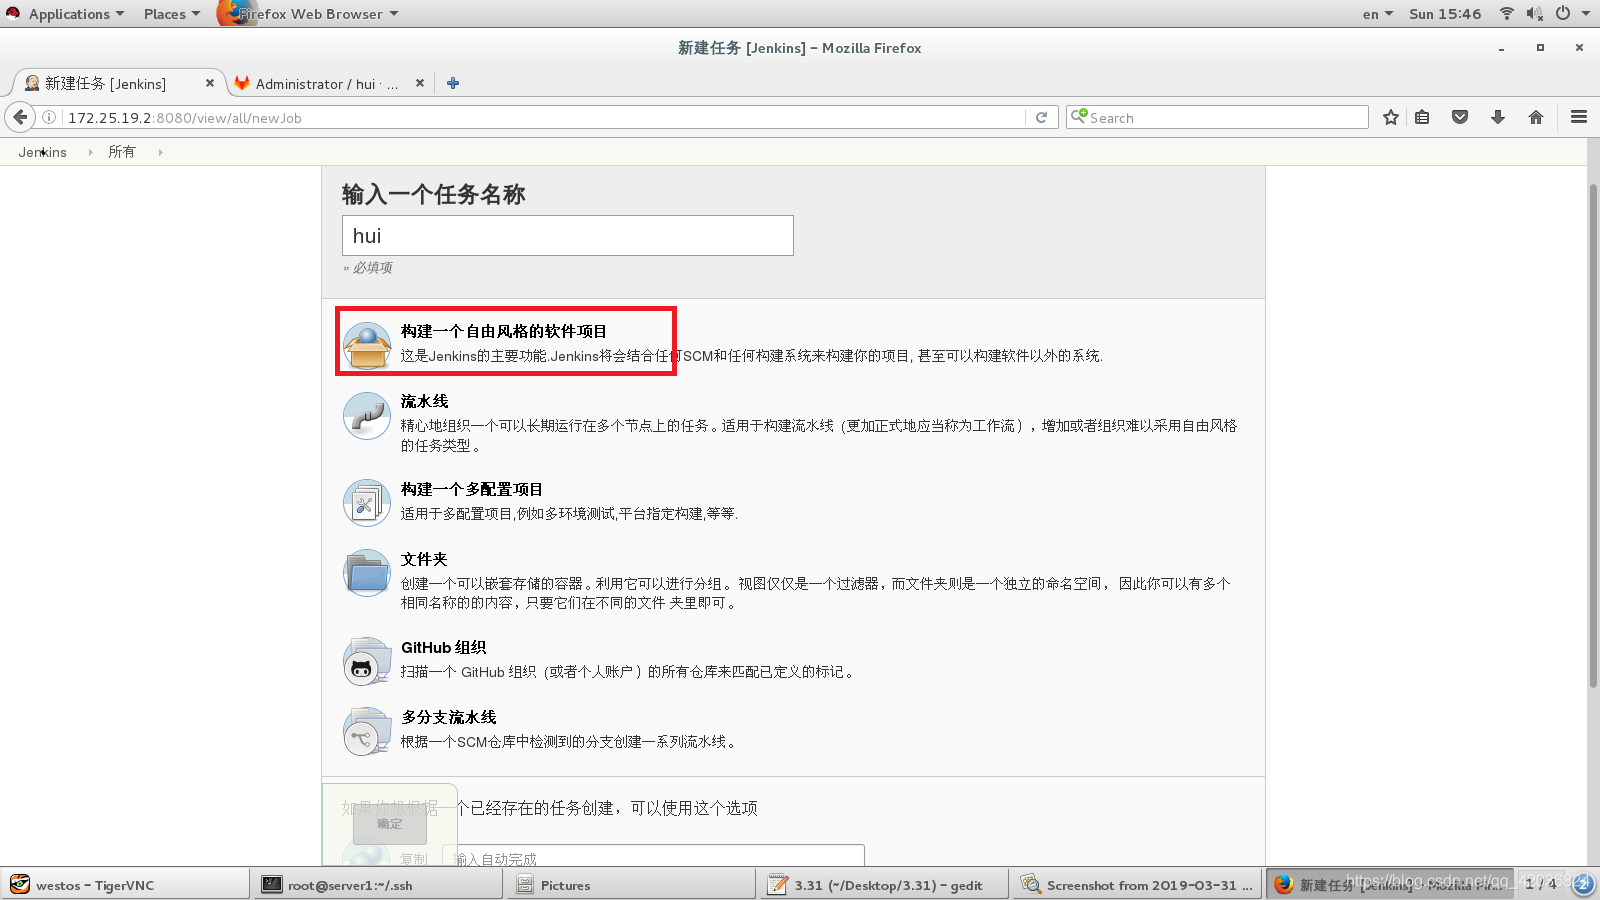Open a new tab with the plus icon
Viewport: 1600px width, 900px height.
[x=453, y=83]
